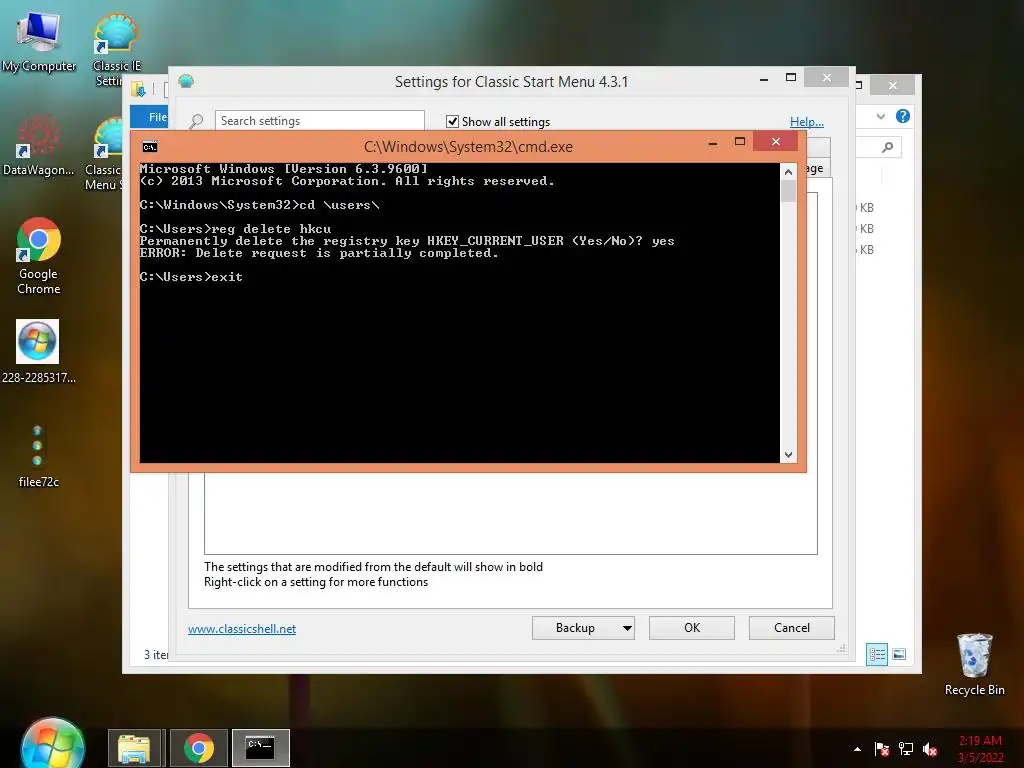
Task: Open File Explorer from taskbar
Action: tap(135, 748)
